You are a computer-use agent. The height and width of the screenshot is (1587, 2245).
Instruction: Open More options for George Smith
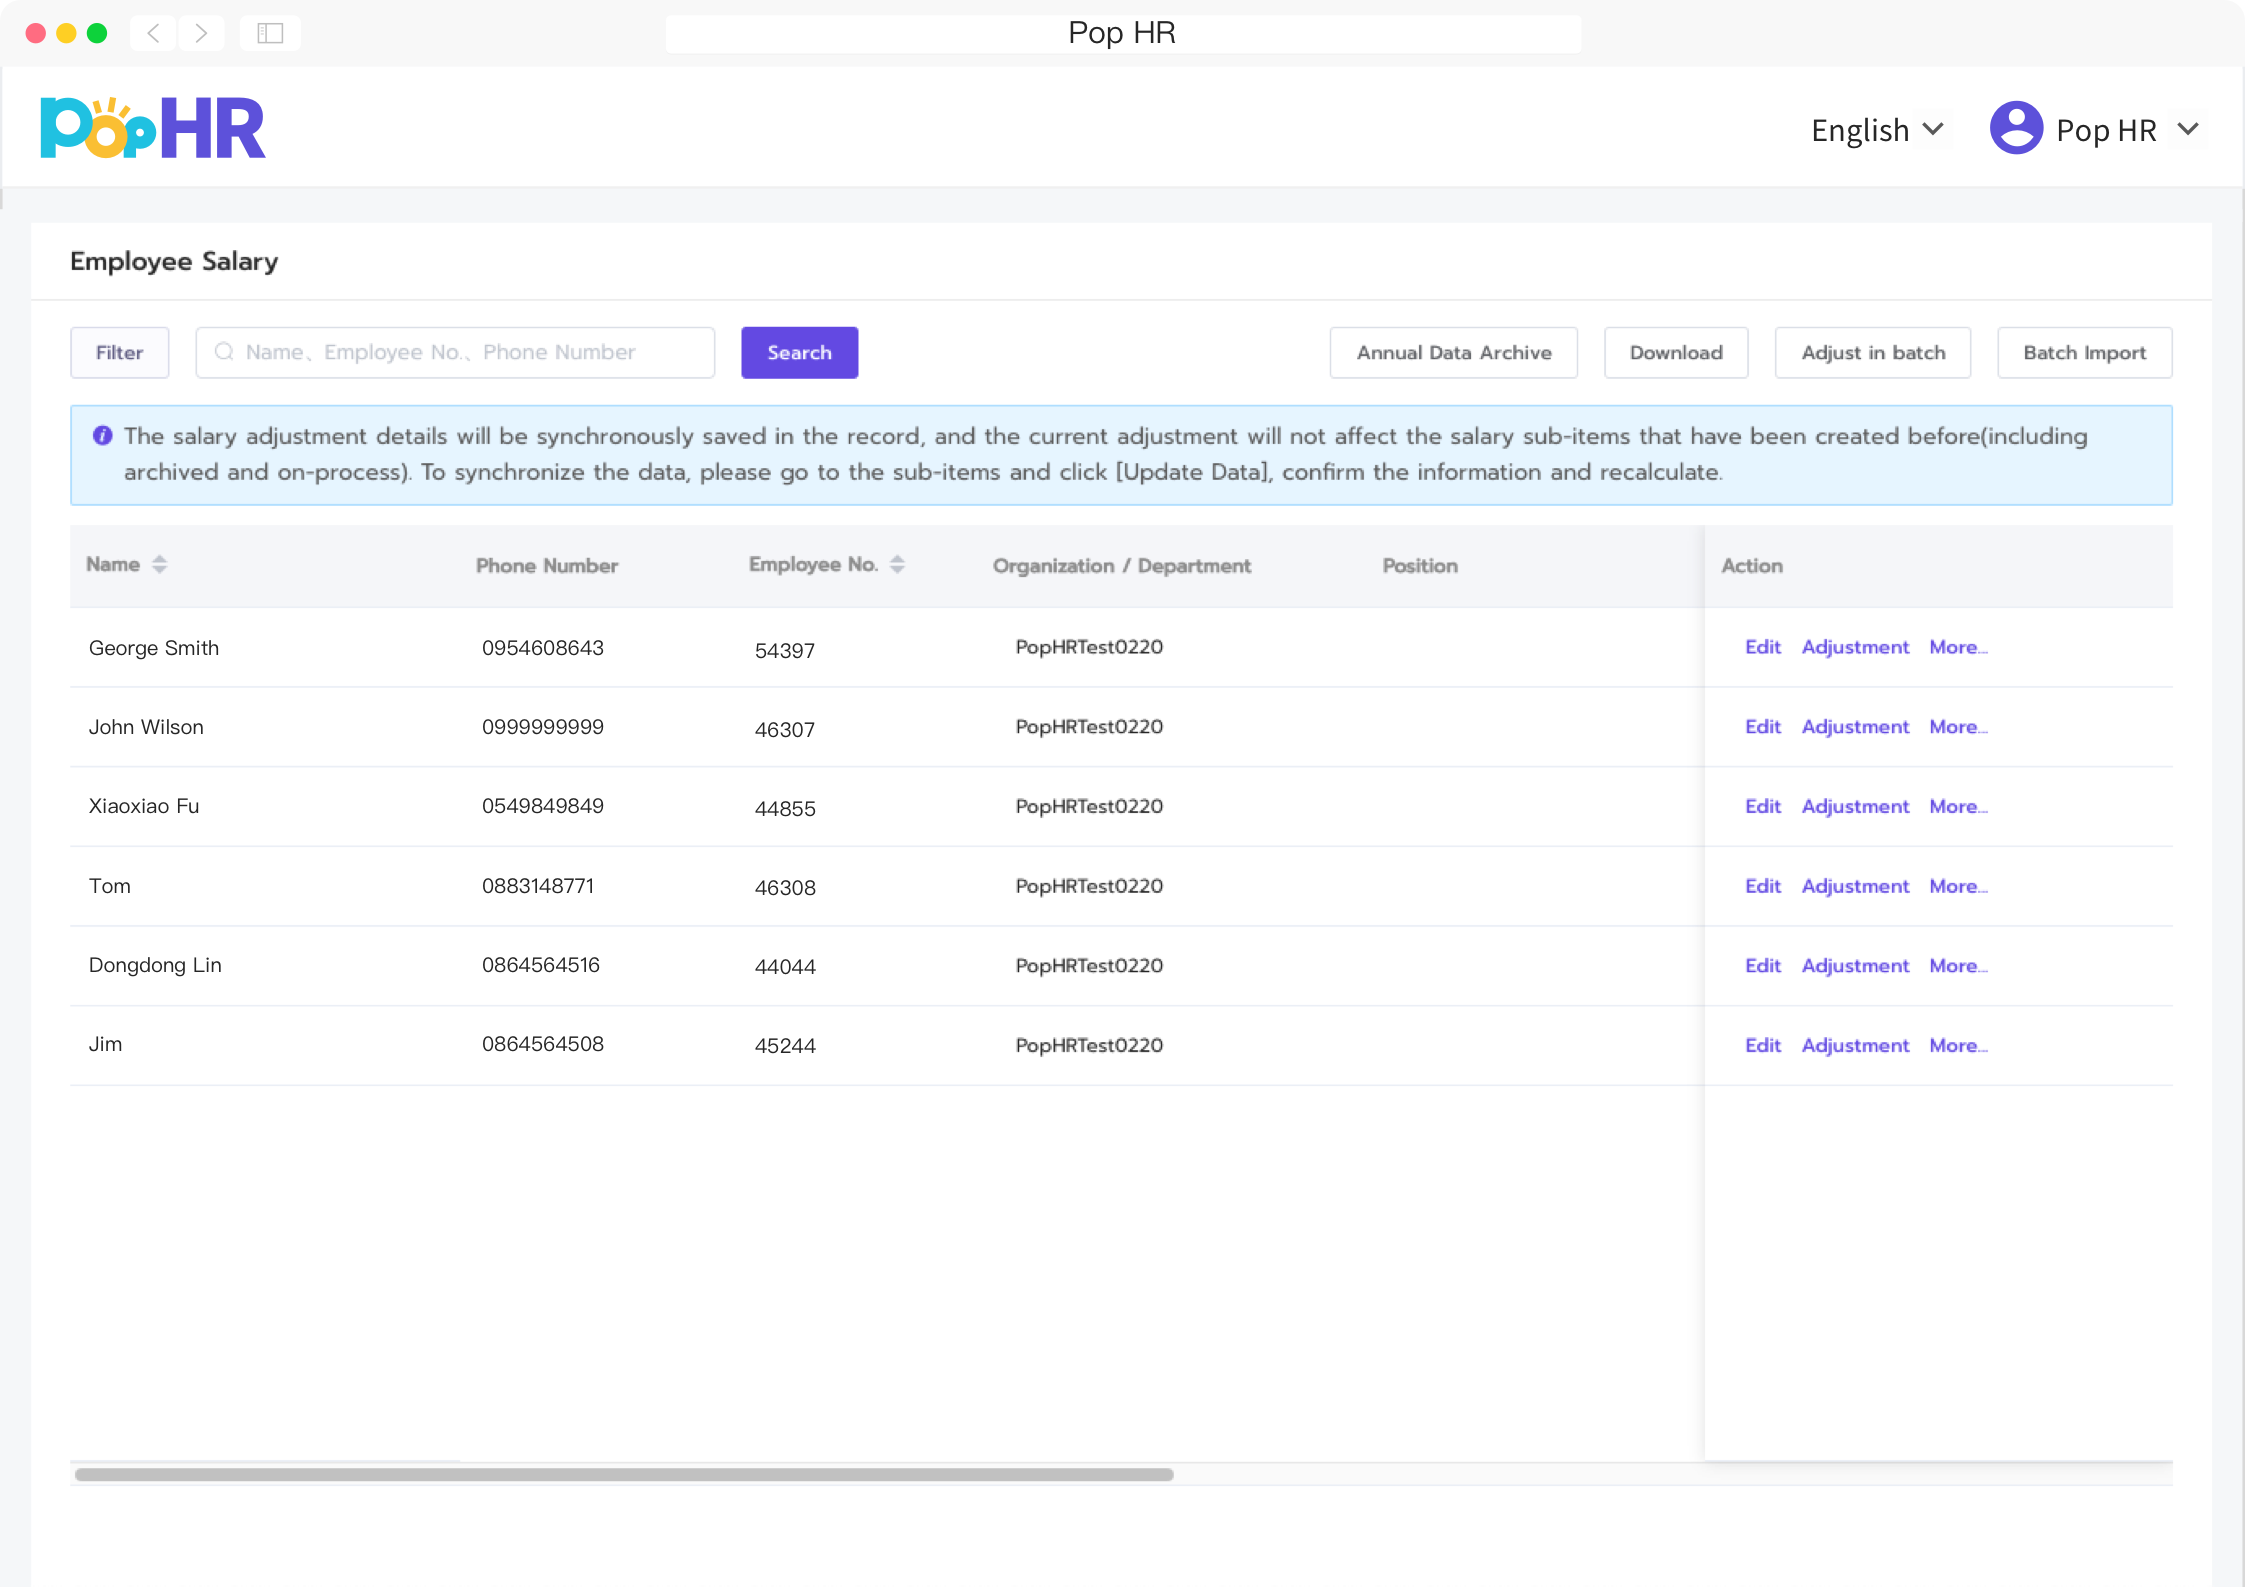1958,647
